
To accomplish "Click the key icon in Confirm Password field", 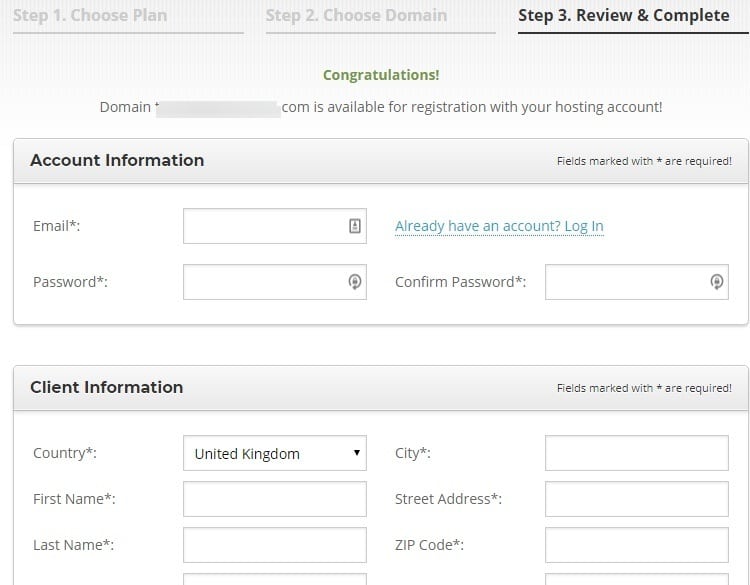I will coord(716,282).
